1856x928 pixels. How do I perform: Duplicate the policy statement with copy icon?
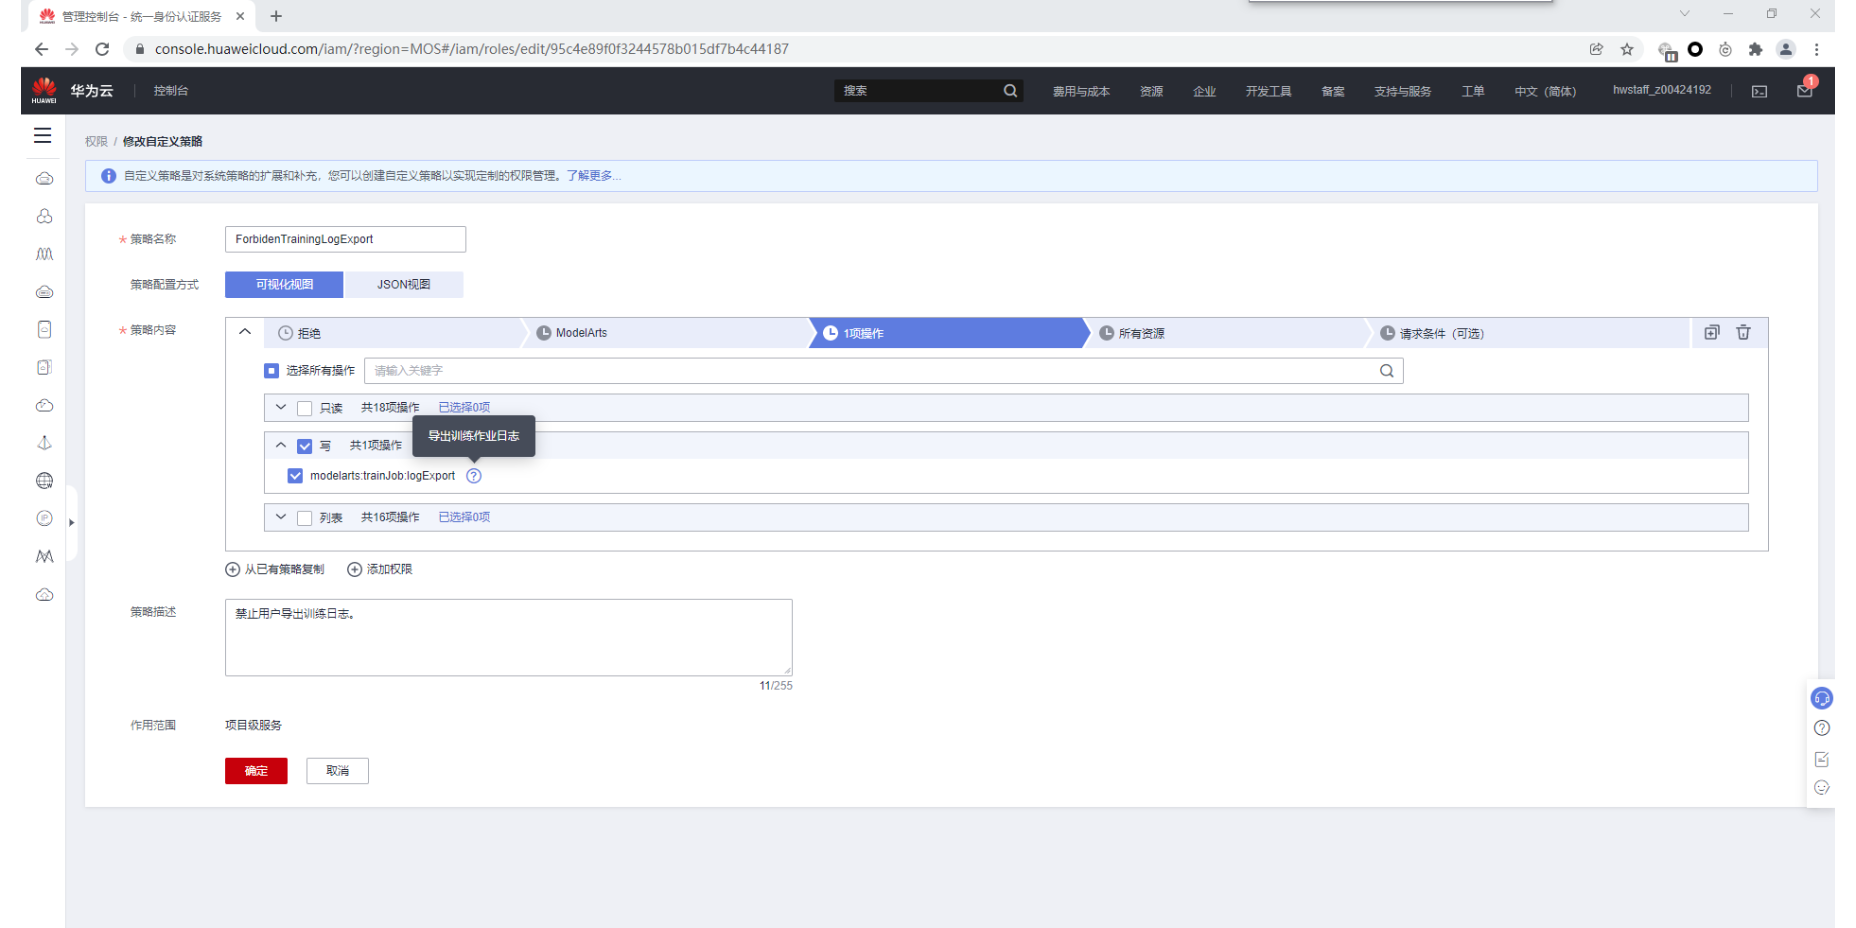[x=1712, y=333]
